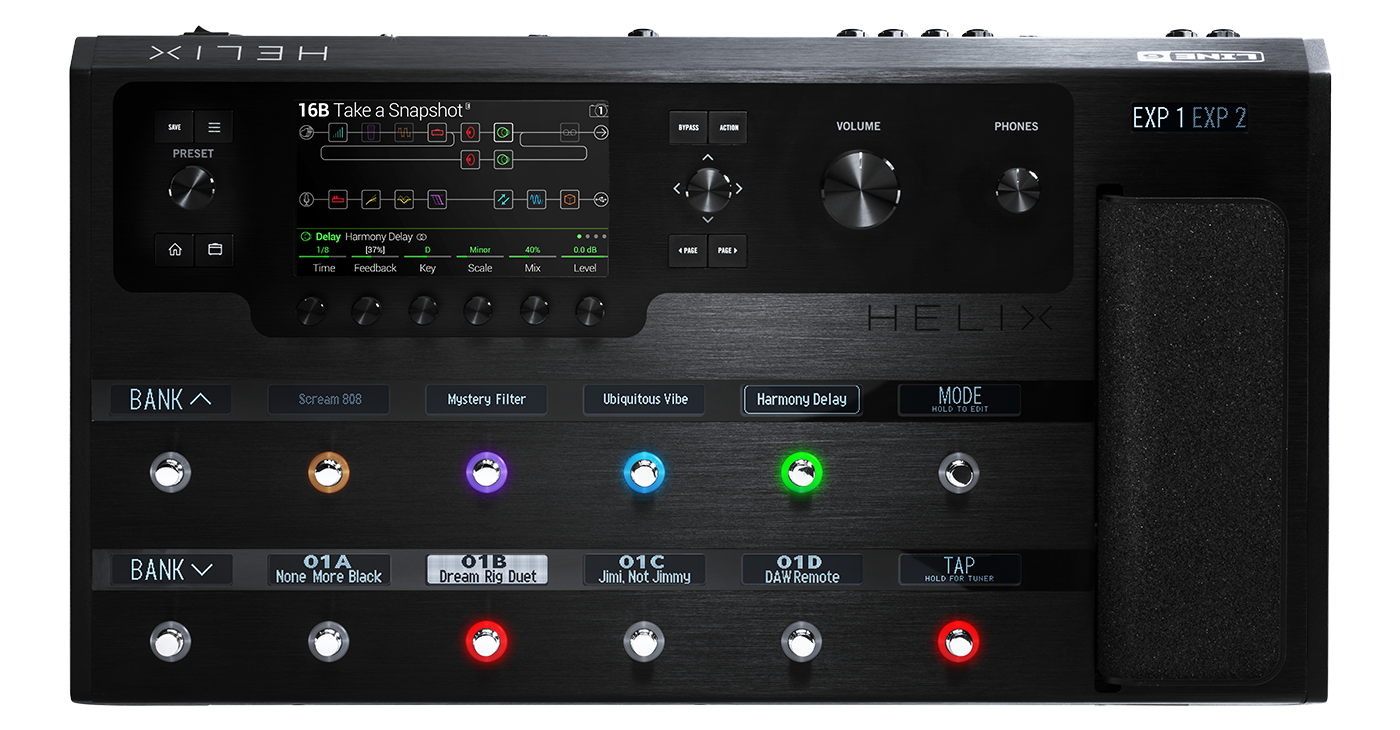Click the PRESET knob
Screen dimensions: 1400x730
tap(192, 187)
